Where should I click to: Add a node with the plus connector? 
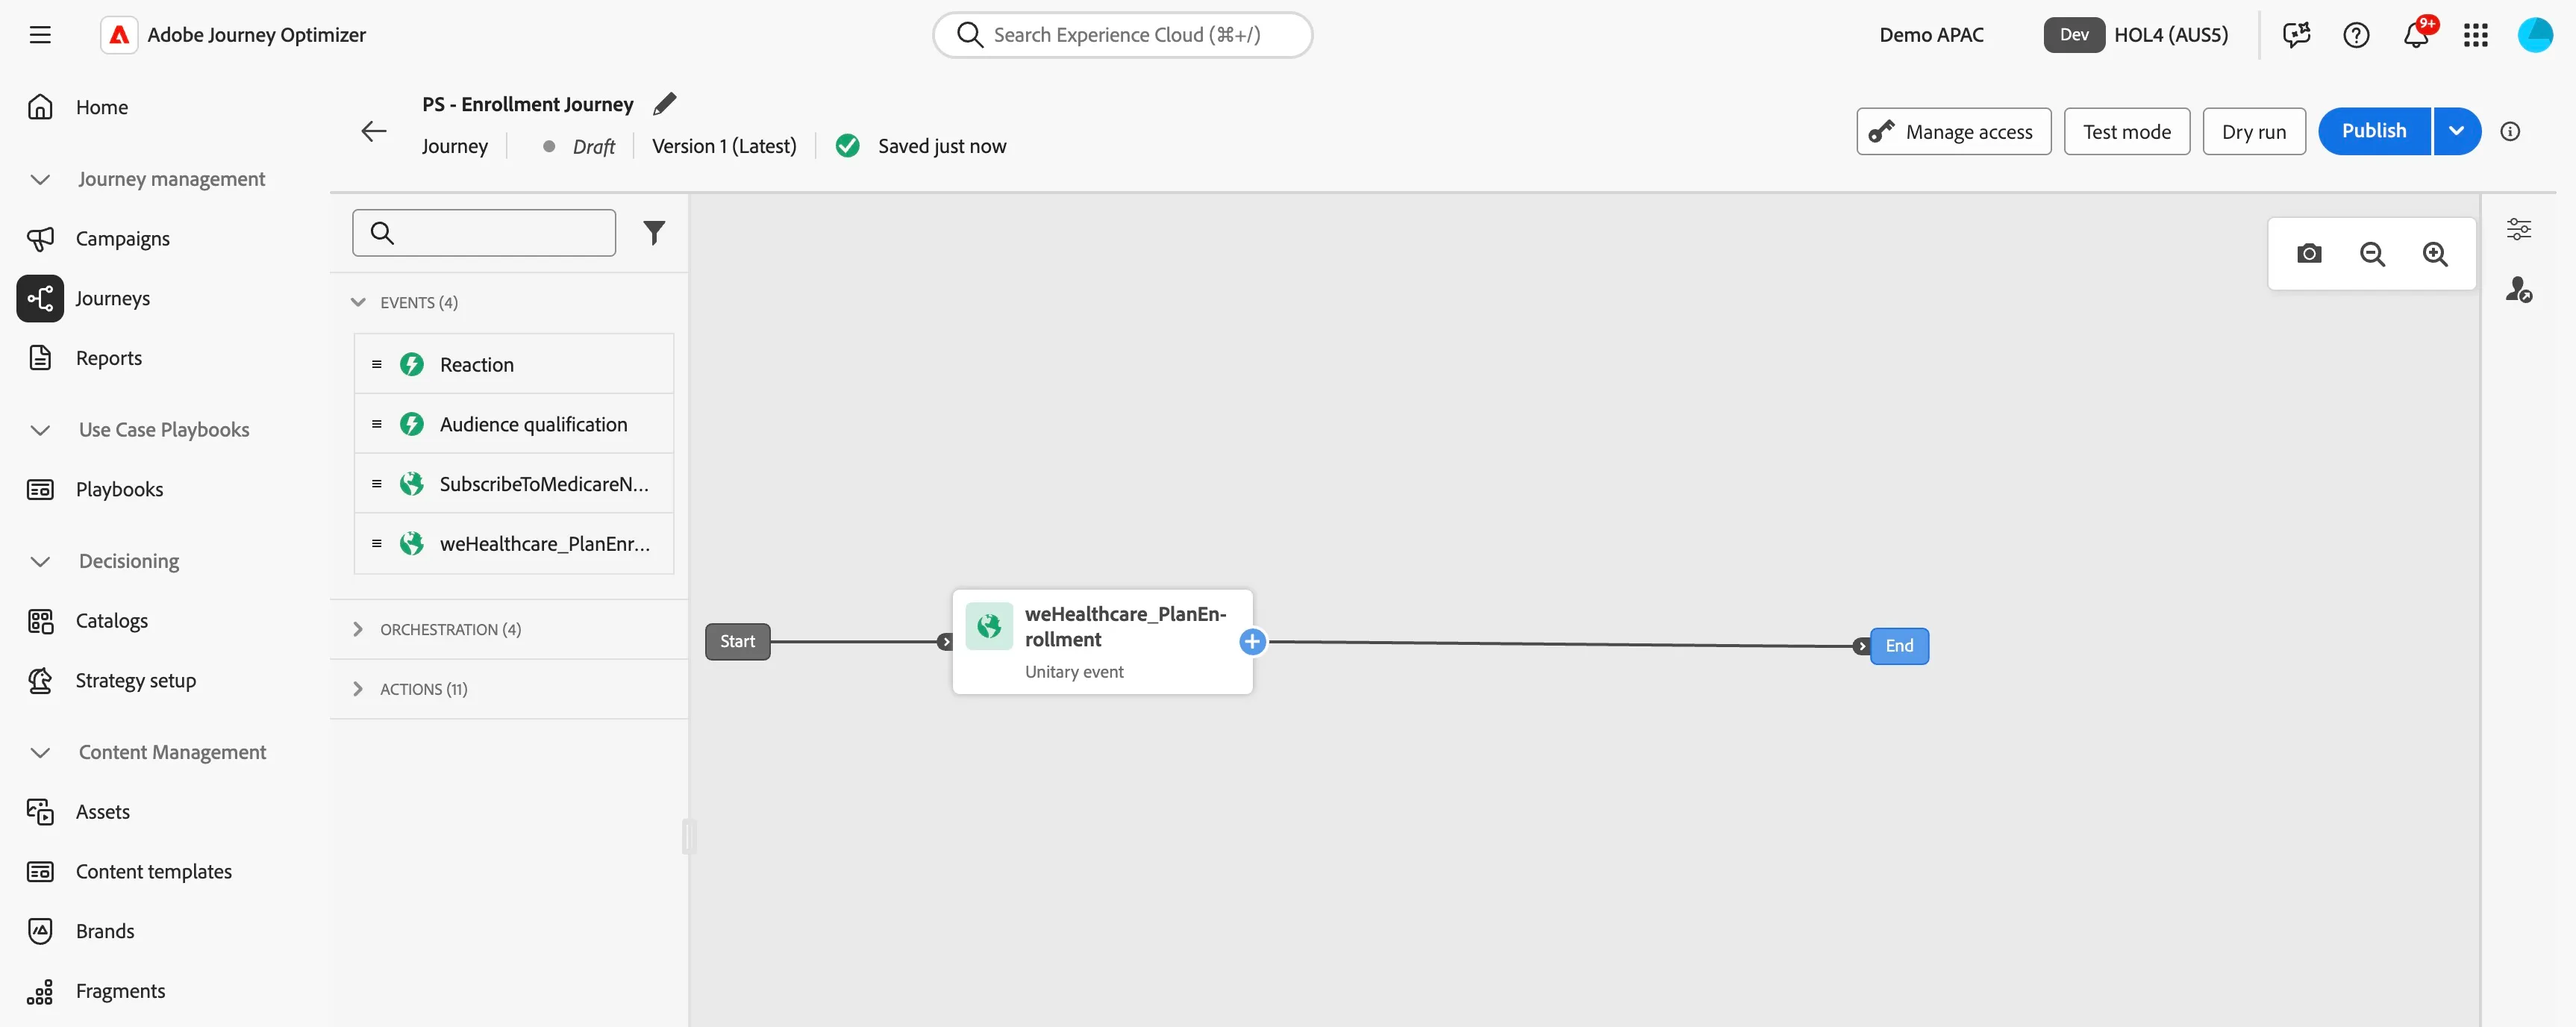pyautogui.click(x=1251, y=642)
